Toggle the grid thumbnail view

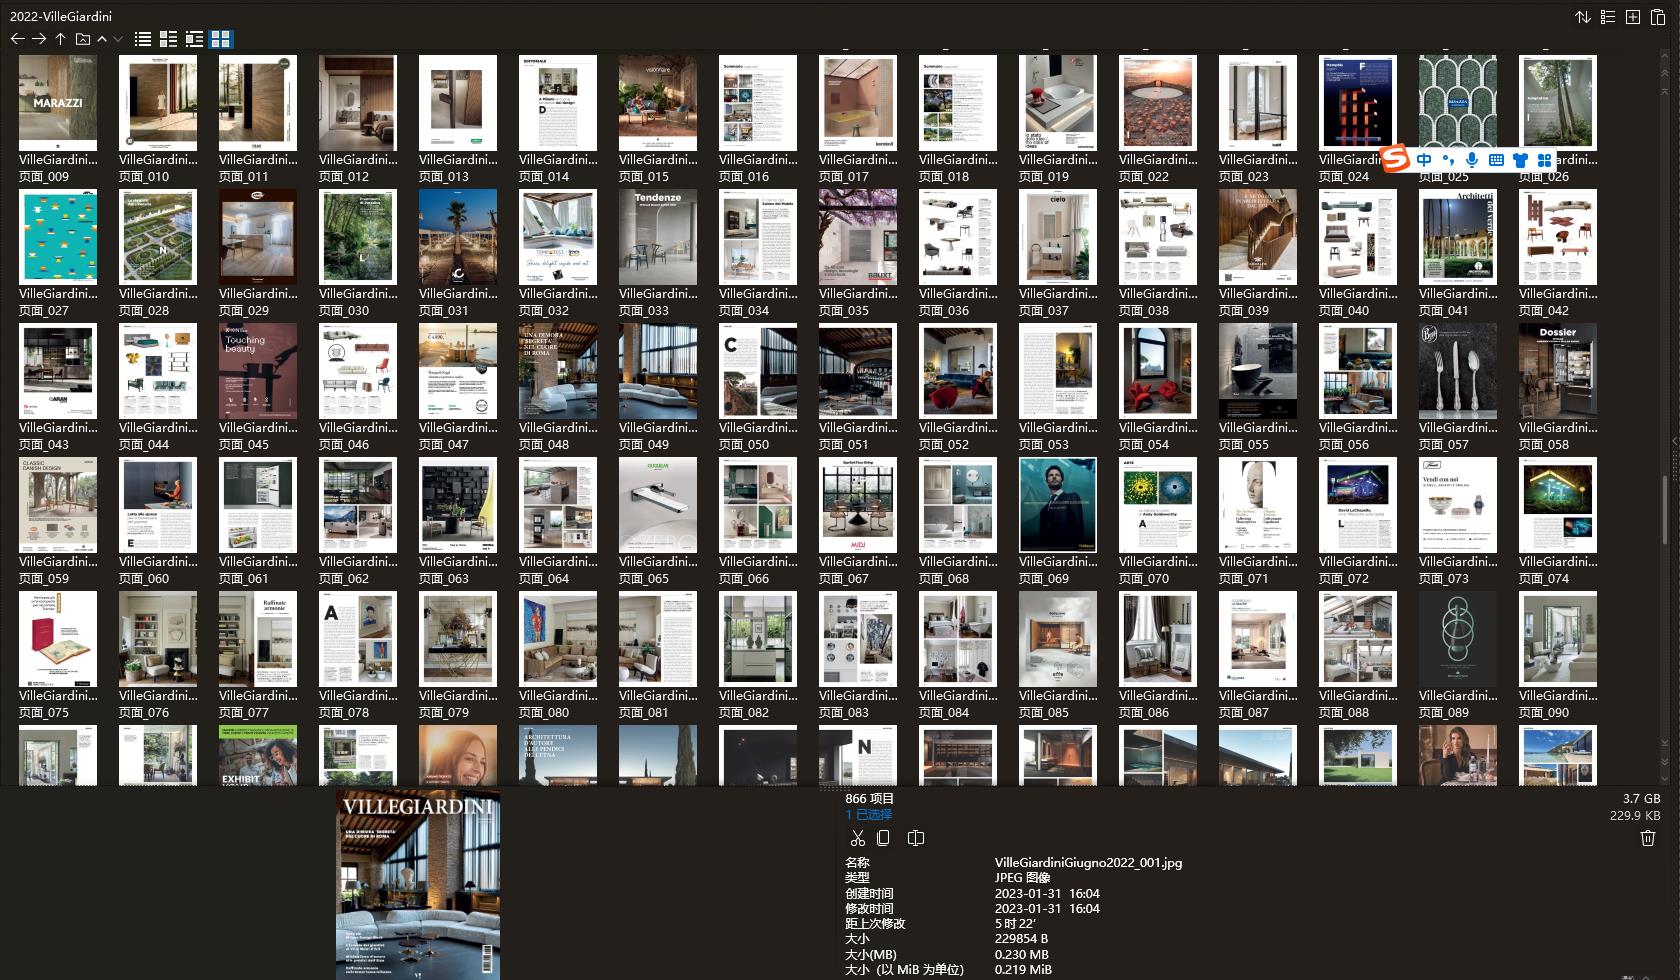(x=222, y=39)
